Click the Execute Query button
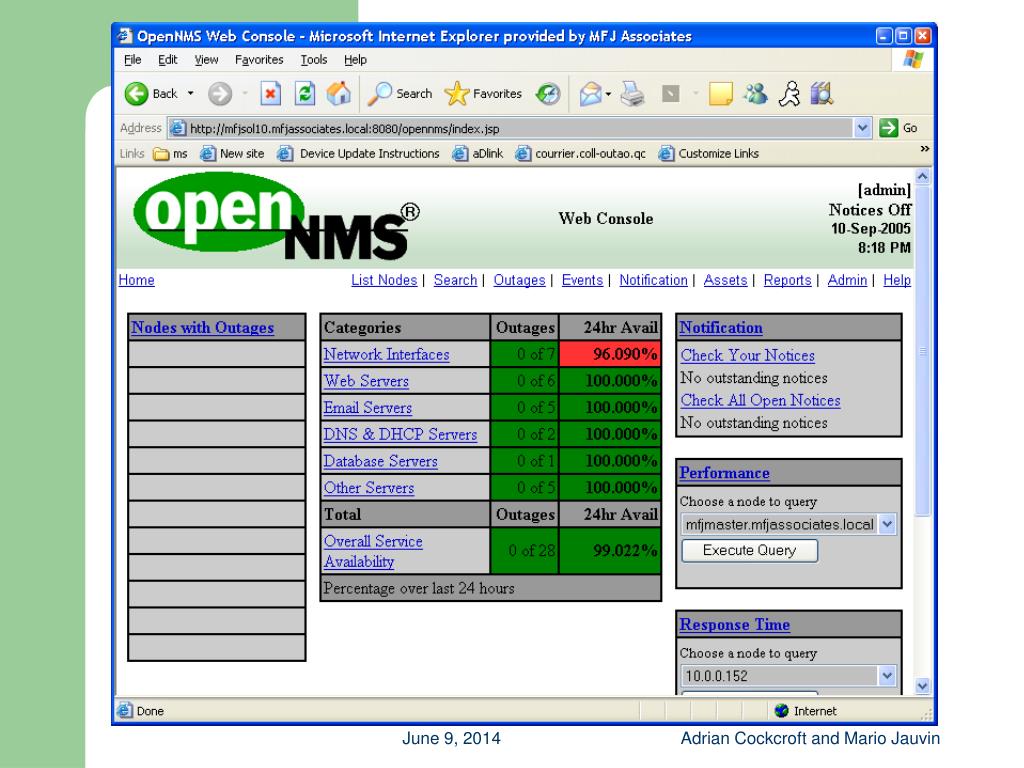 tap(750, 551)
